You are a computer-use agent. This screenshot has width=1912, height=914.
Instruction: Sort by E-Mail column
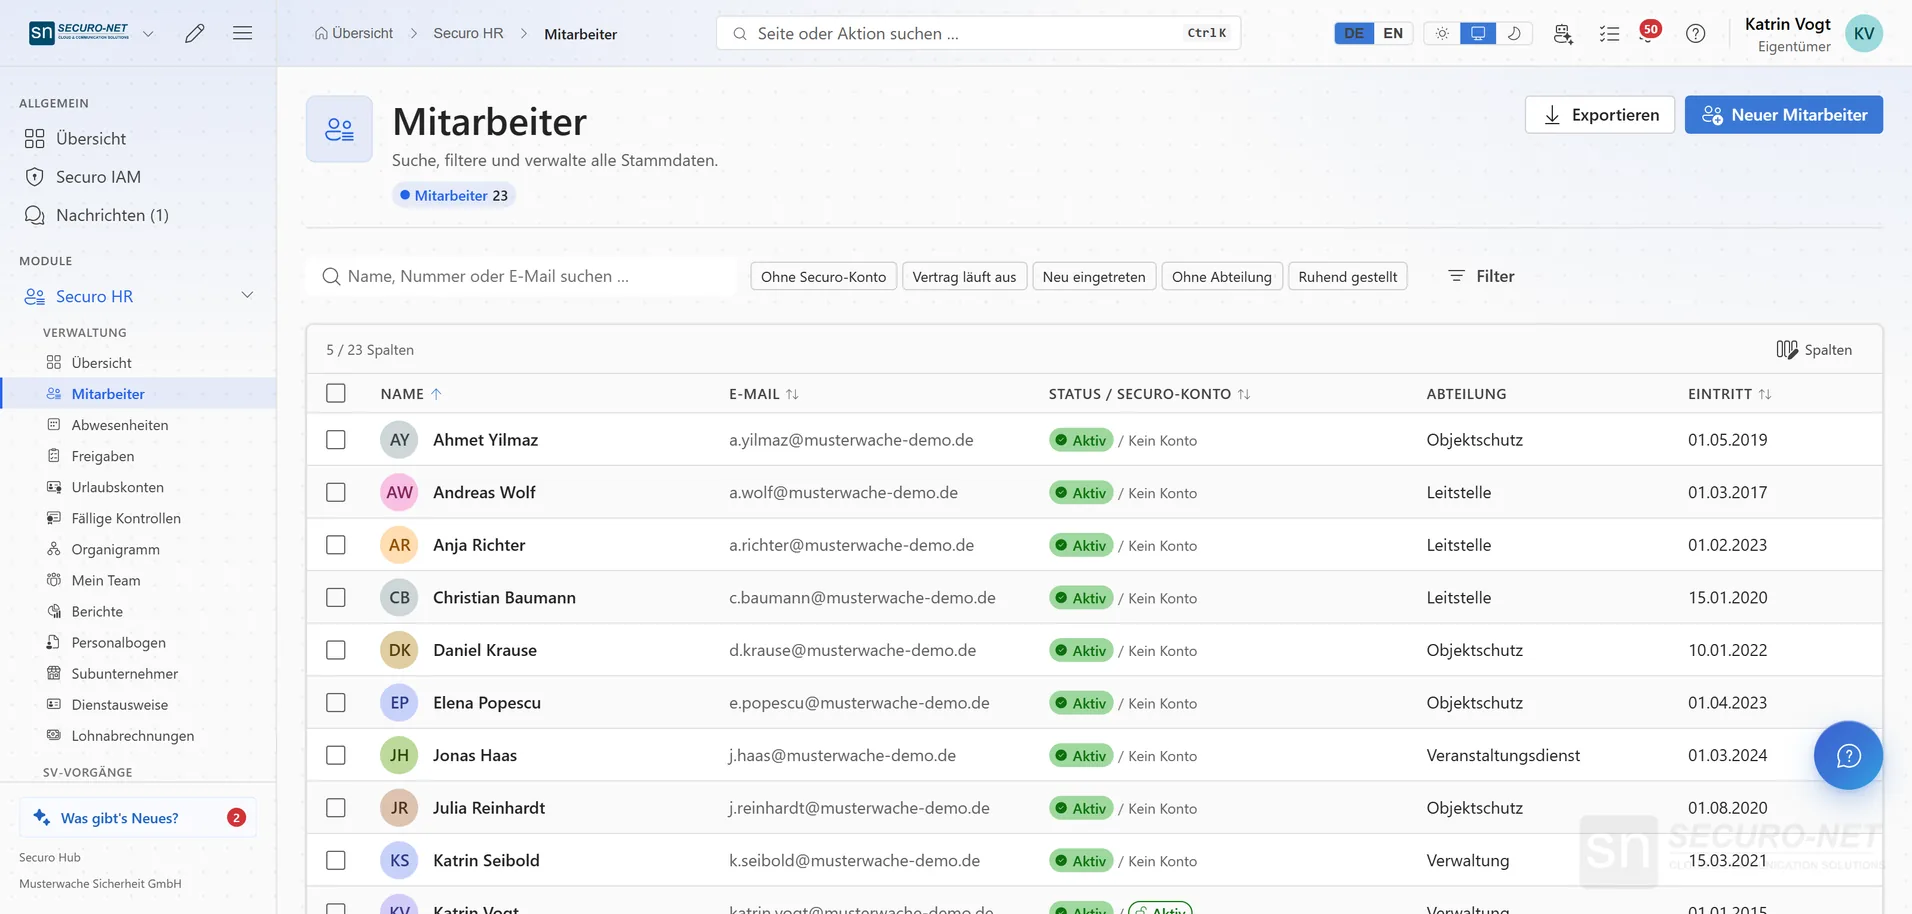(763, 394)
